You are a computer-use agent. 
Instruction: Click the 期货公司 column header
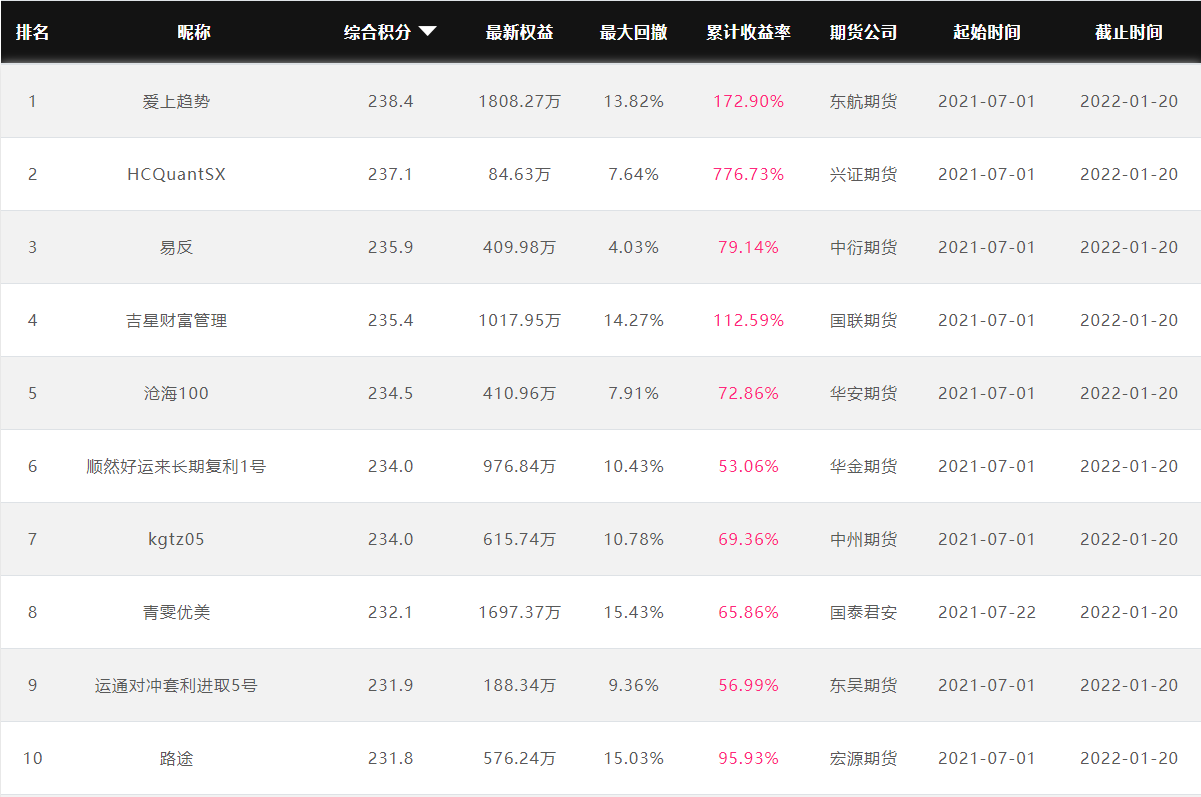(863, 32)
